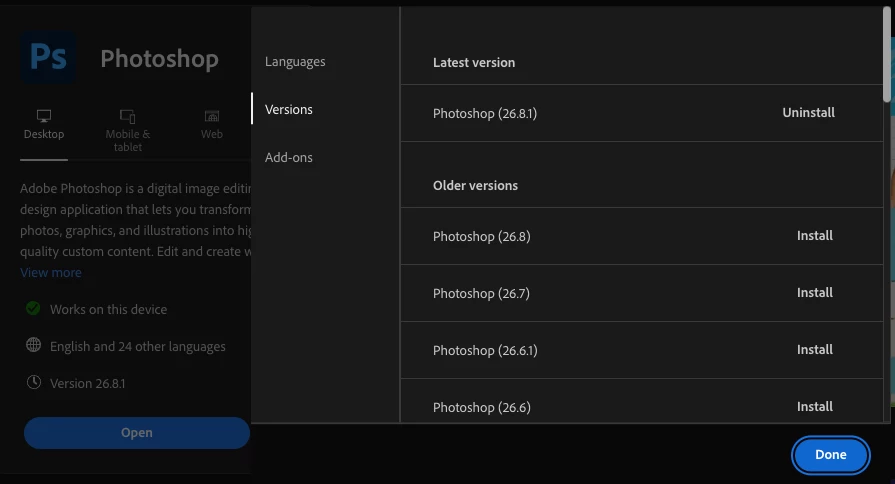Click the Photoshop Ps app icon
The height and width of the screenshot is (484, 895).
coord(48,58)
